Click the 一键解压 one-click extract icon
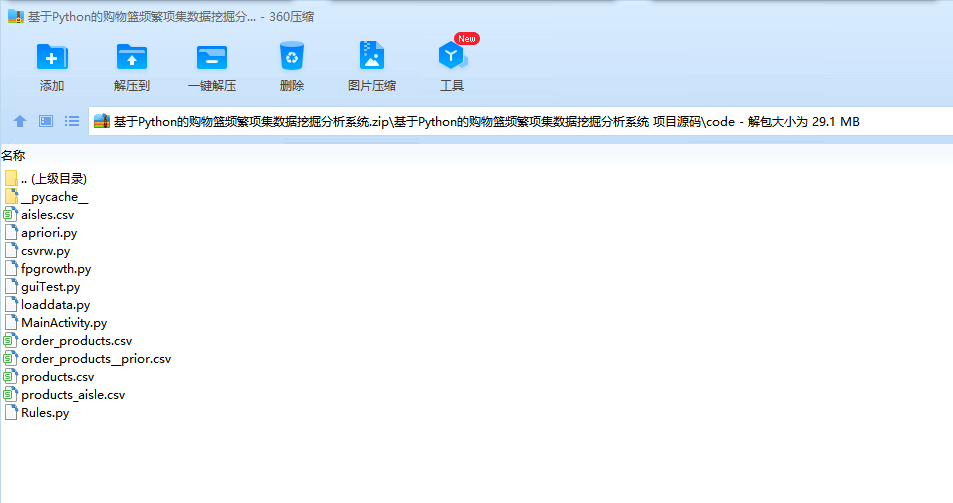 tap(212, 58)
